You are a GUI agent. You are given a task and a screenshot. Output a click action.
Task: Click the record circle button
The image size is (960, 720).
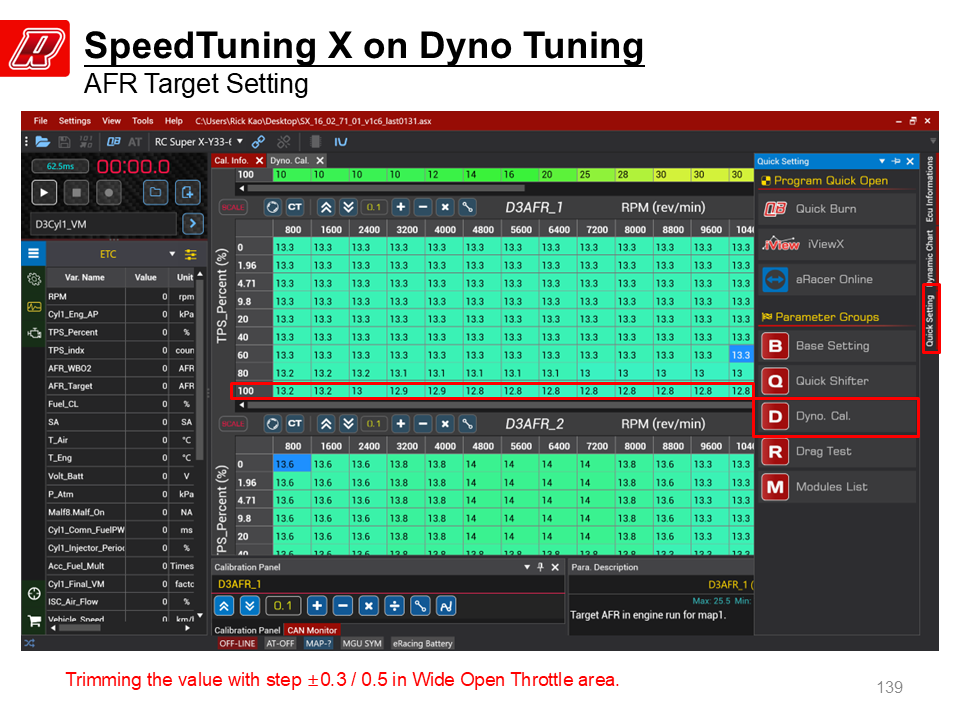[108, 192]
